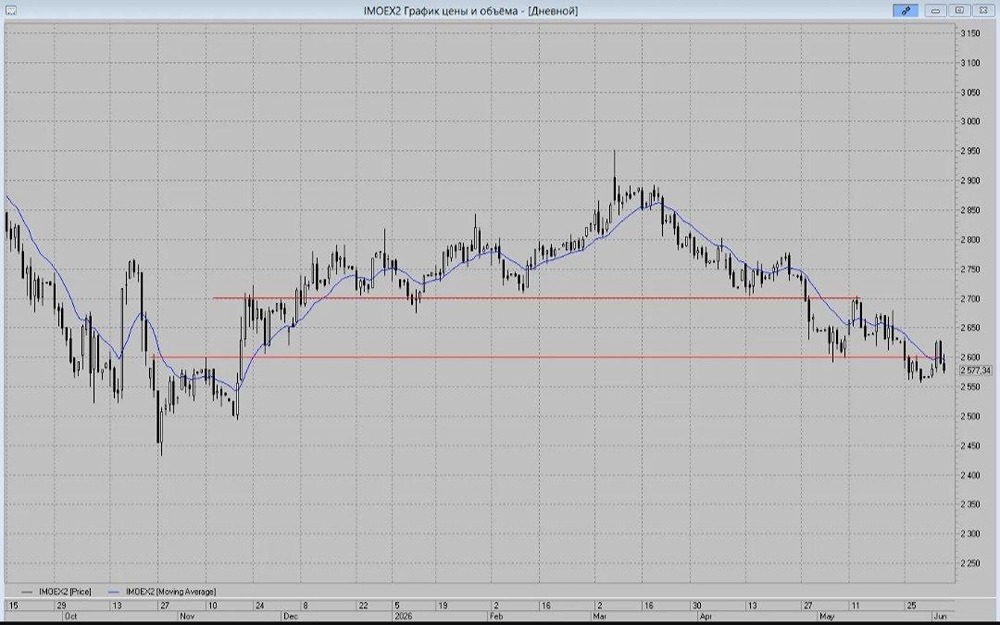Minimize the IMOEX2 chart window
1000x625 pixels.
tap(936, 10)
